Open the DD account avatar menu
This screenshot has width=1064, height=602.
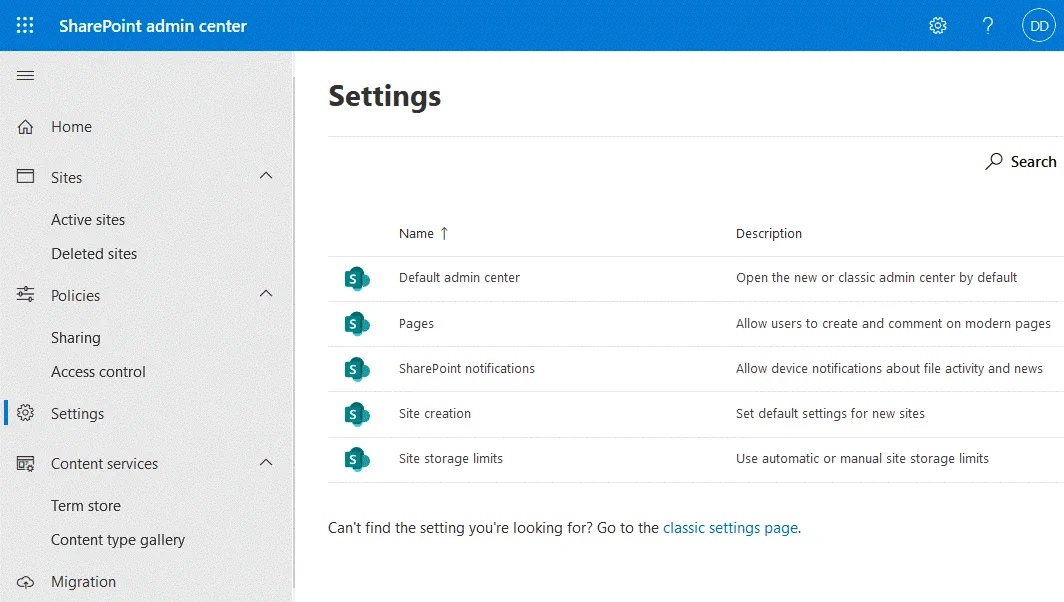(x=1039, y=25)
